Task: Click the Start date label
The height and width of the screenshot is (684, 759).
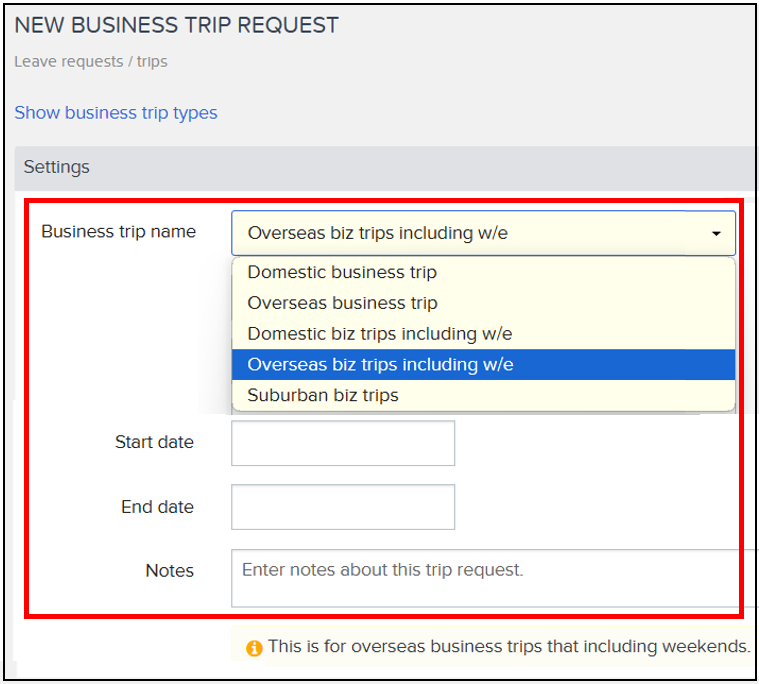Action: 154,442
